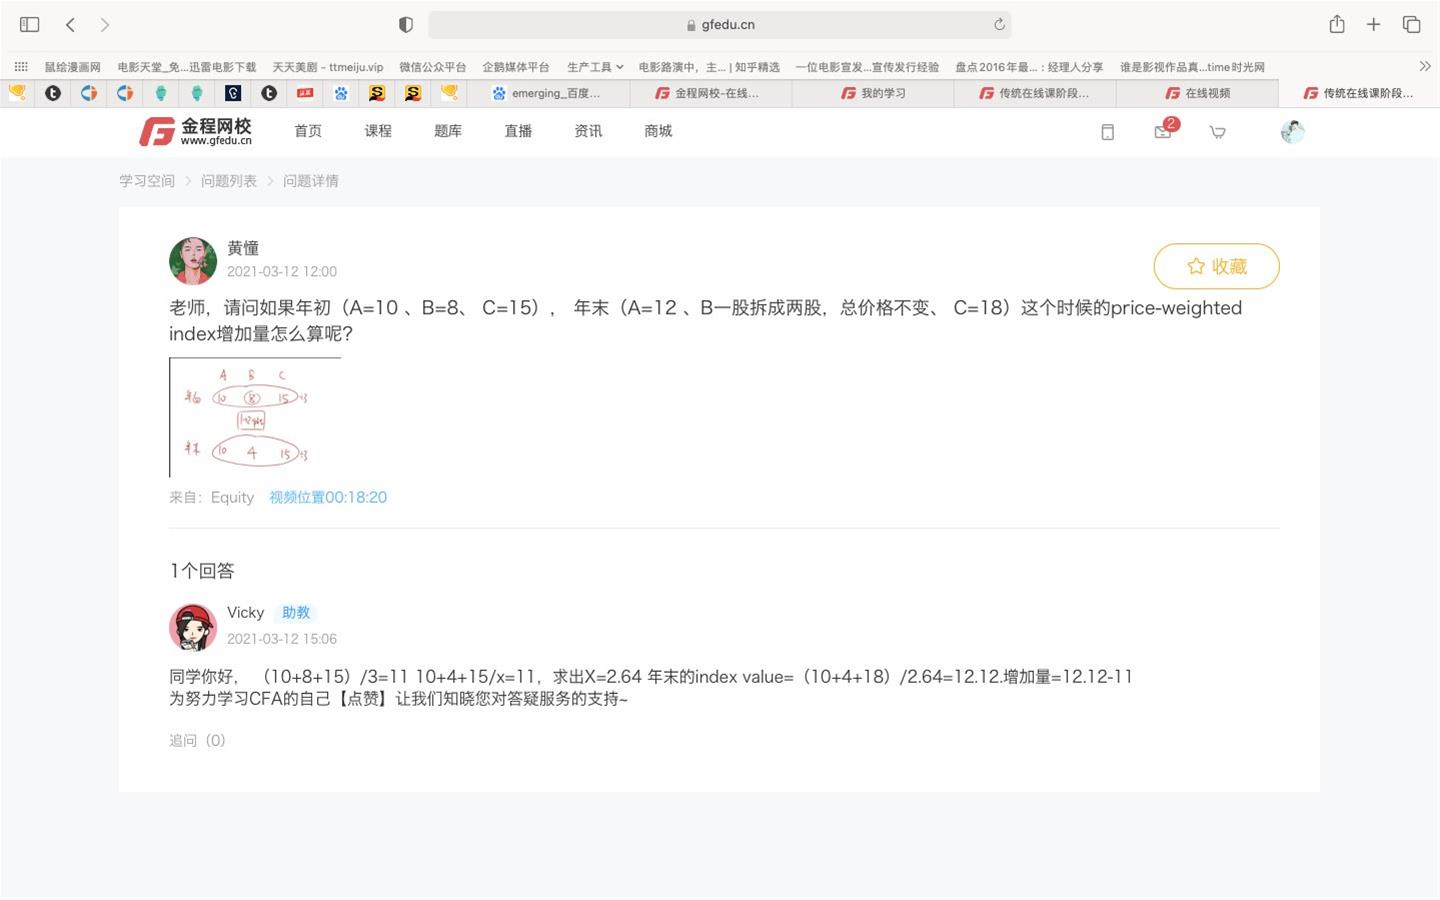Click the mobile device icon in header
The height and width of the screenshot is (900, 1440).
1107,131
